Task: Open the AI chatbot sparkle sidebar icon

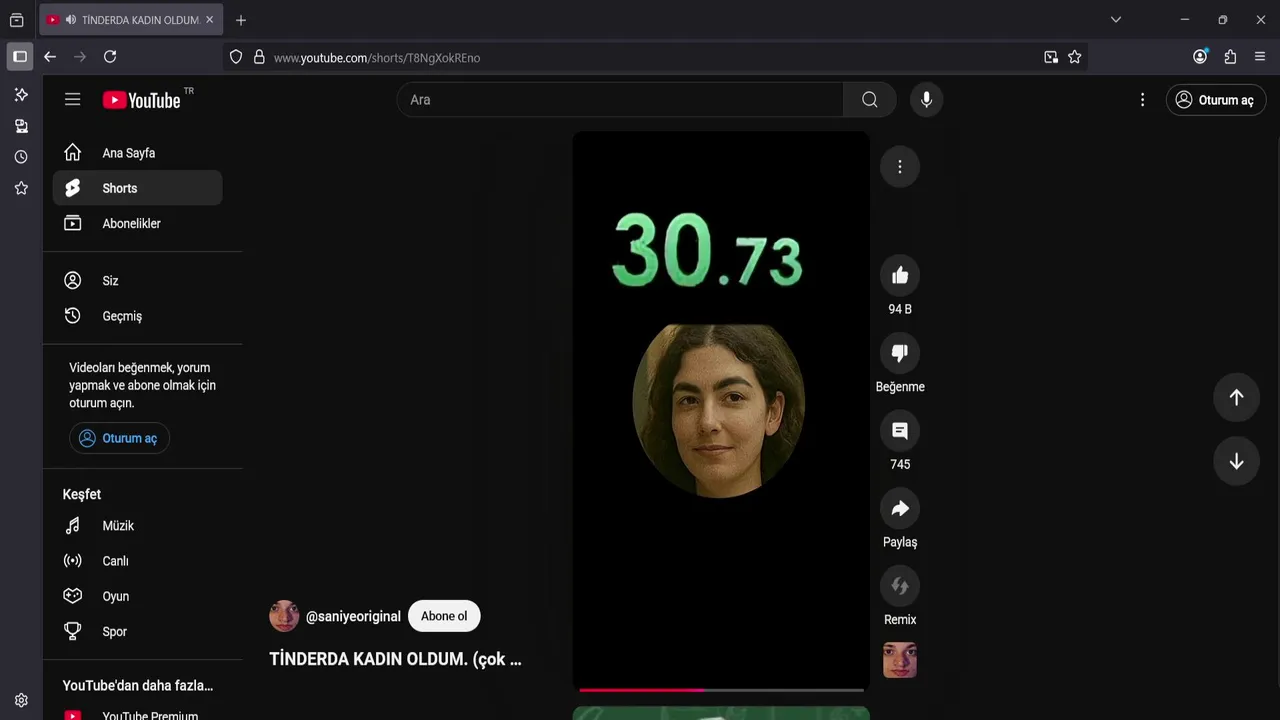Action: (x=21, y=94)
